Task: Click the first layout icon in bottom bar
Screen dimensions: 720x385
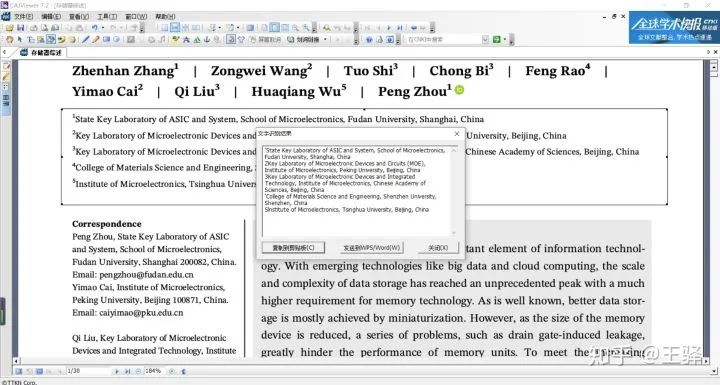Action: click(19, 371)
